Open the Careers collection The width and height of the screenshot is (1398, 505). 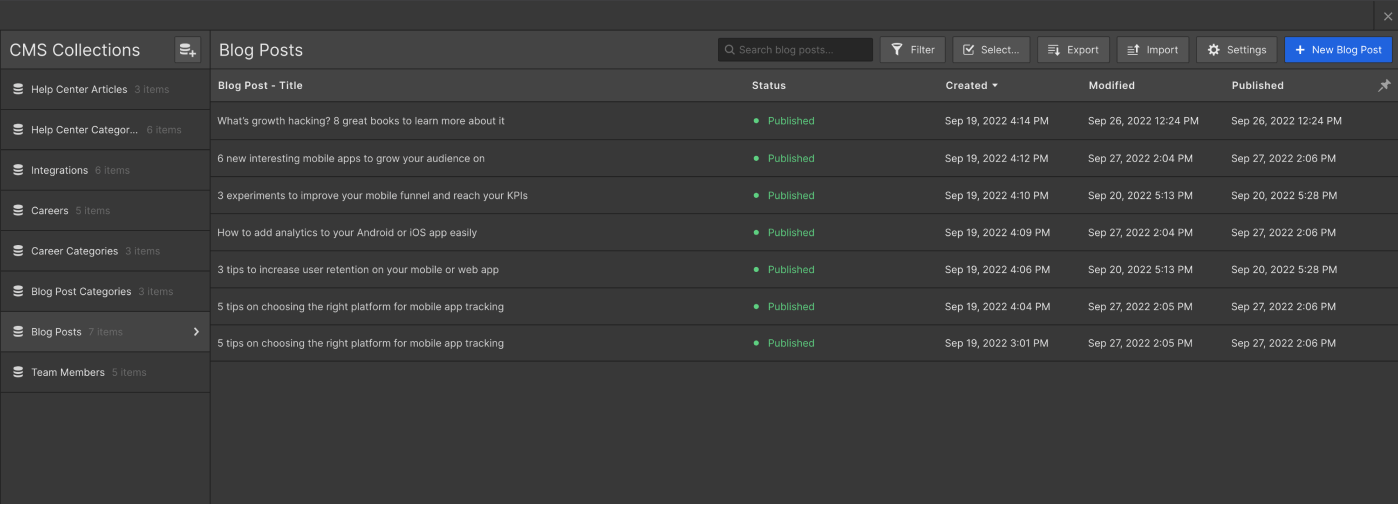(50, 211)
